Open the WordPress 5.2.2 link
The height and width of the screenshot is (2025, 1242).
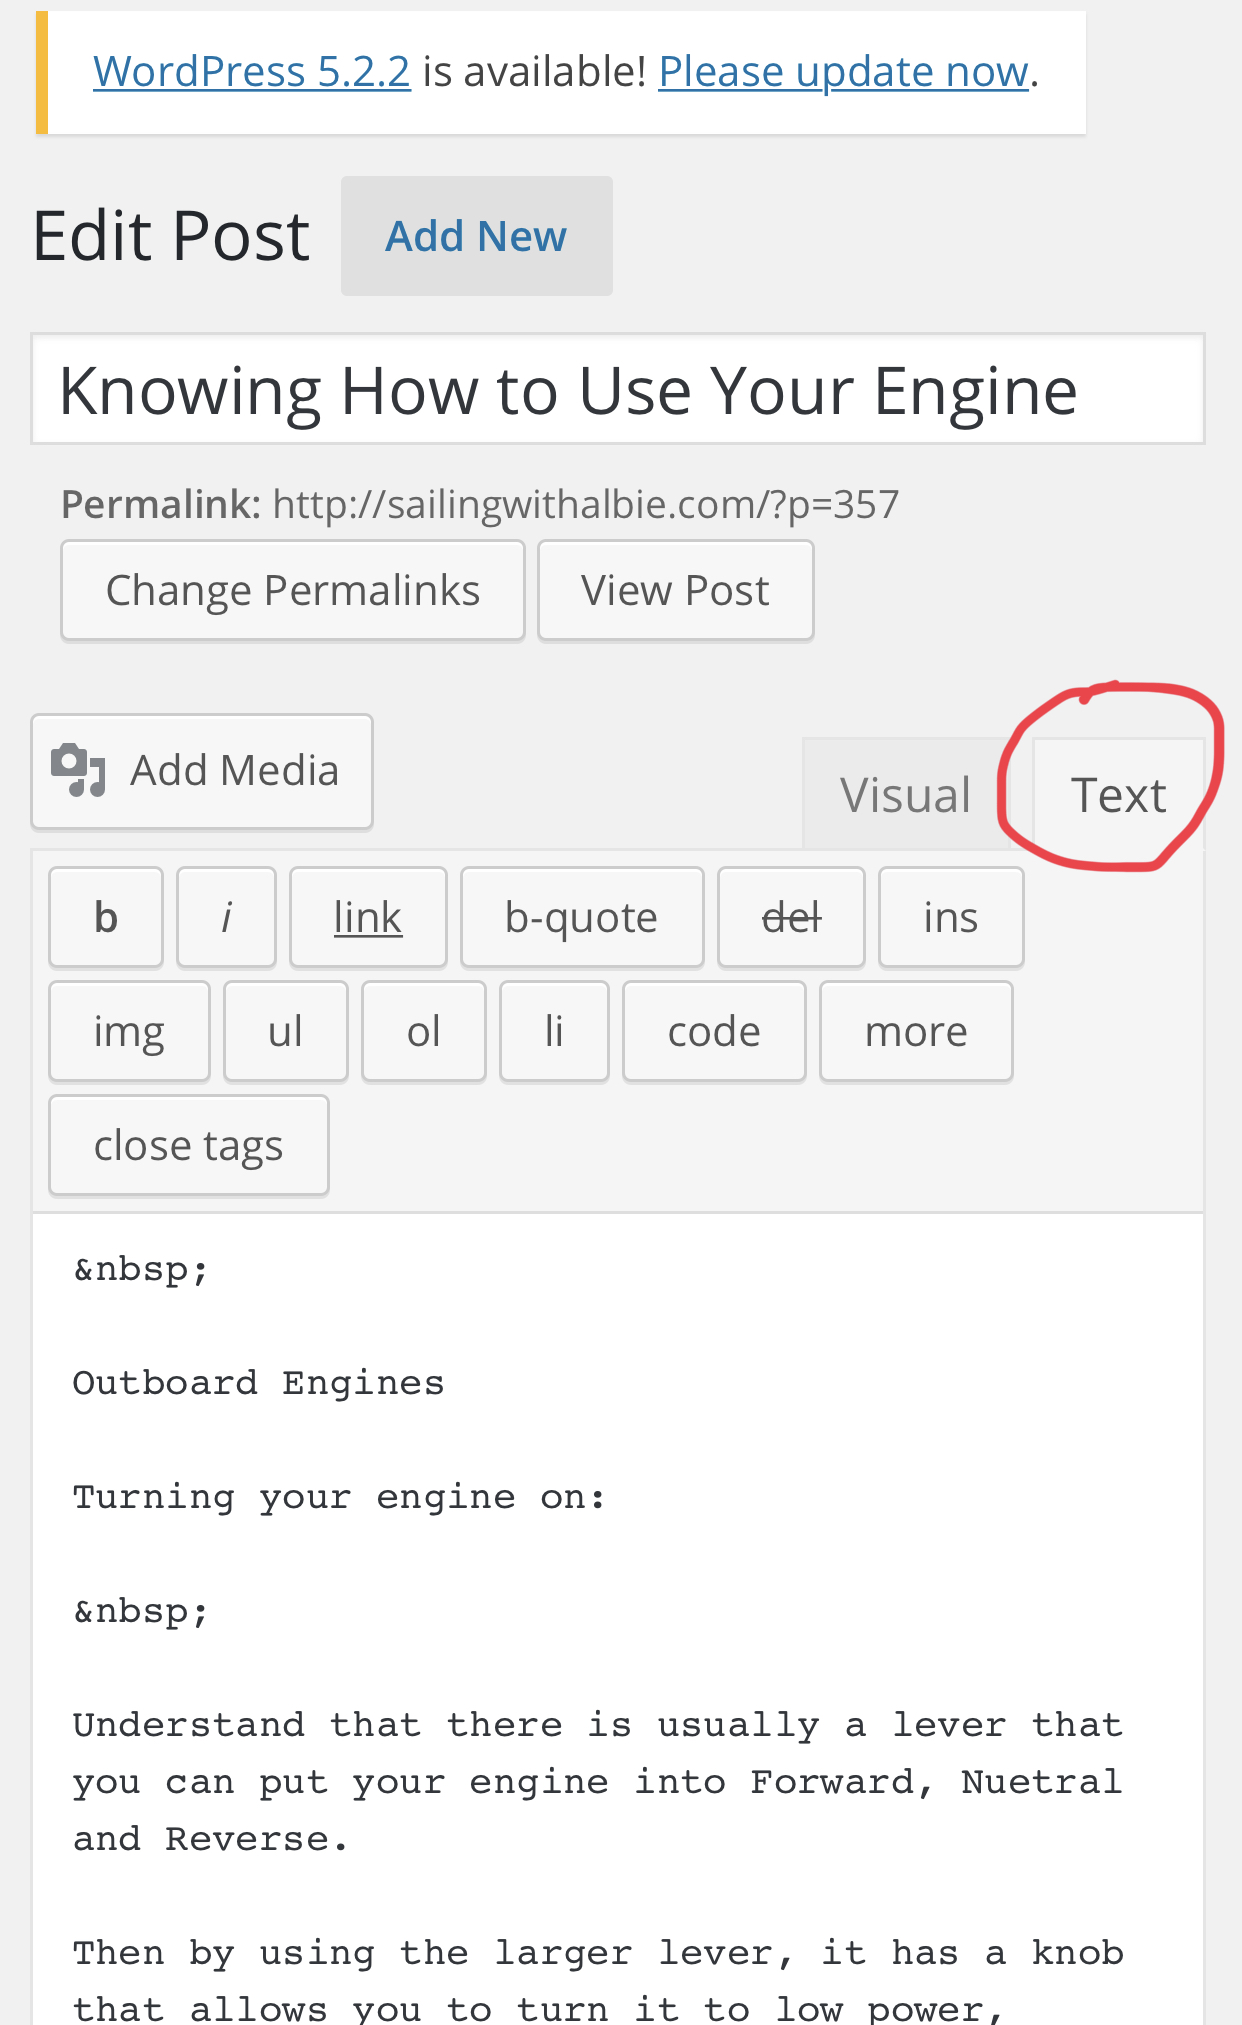tap(252, 72)
